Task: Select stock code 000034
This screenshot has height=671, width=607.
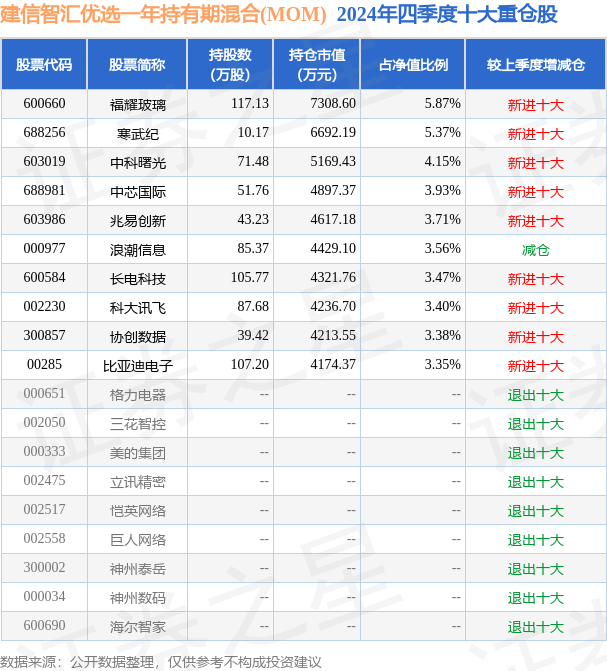Action: 45,597
